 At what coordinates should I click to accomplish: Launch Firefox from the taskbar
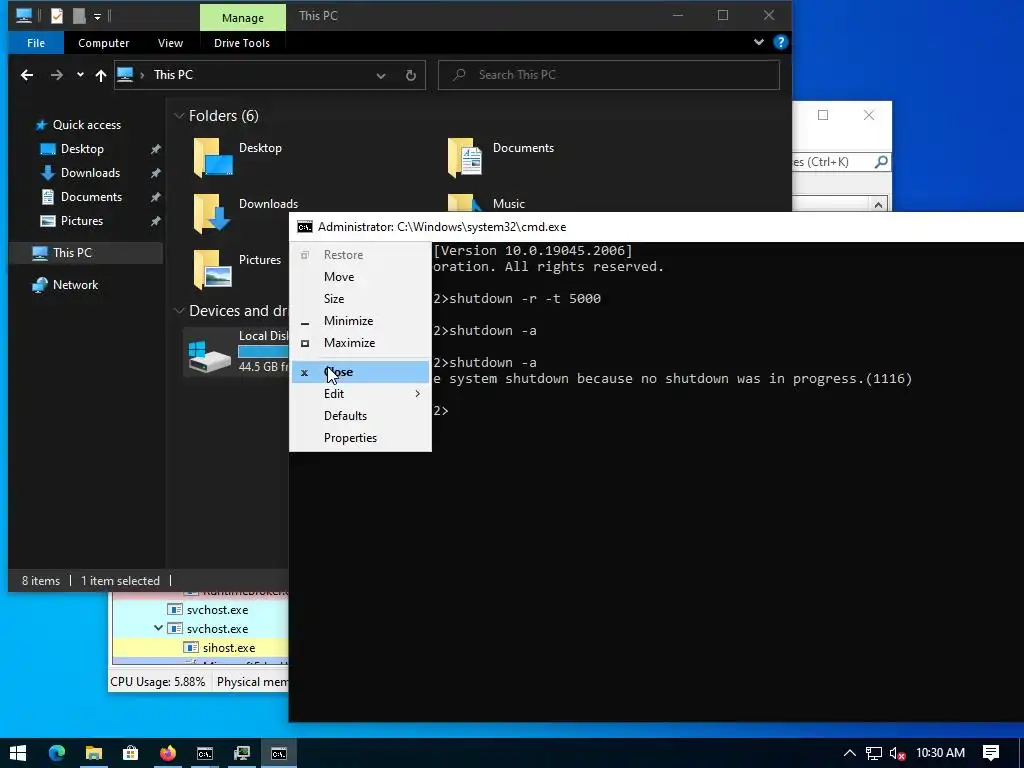[167, 753]
